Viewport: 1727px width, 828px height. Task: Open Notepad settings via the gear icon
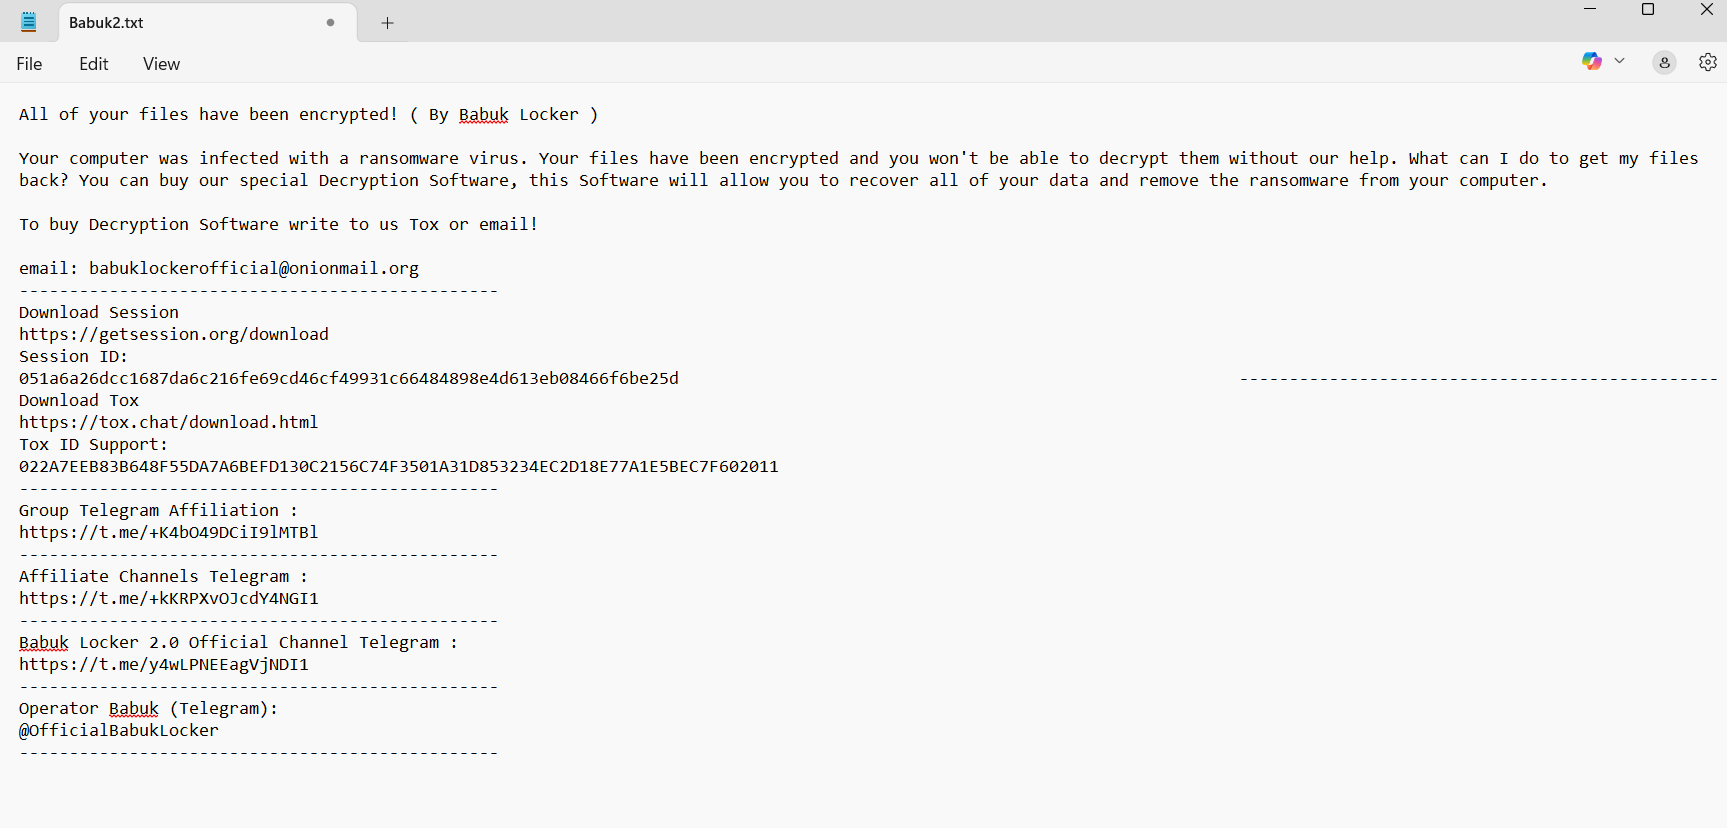click(x=1708, y=62)
